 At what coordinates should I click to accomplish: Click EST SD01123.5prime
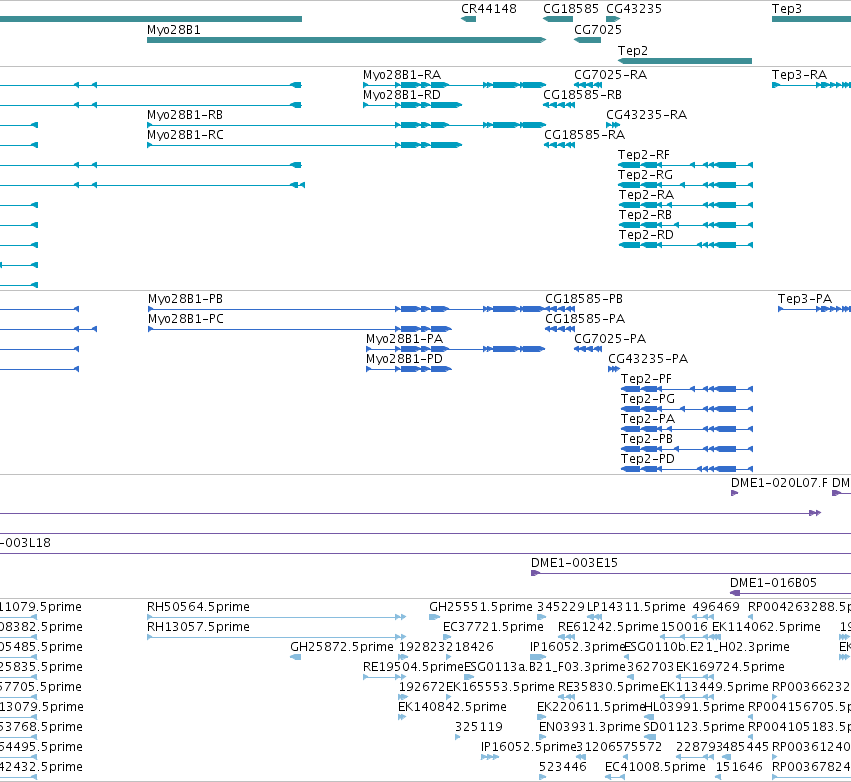click(x=650, y=736)
